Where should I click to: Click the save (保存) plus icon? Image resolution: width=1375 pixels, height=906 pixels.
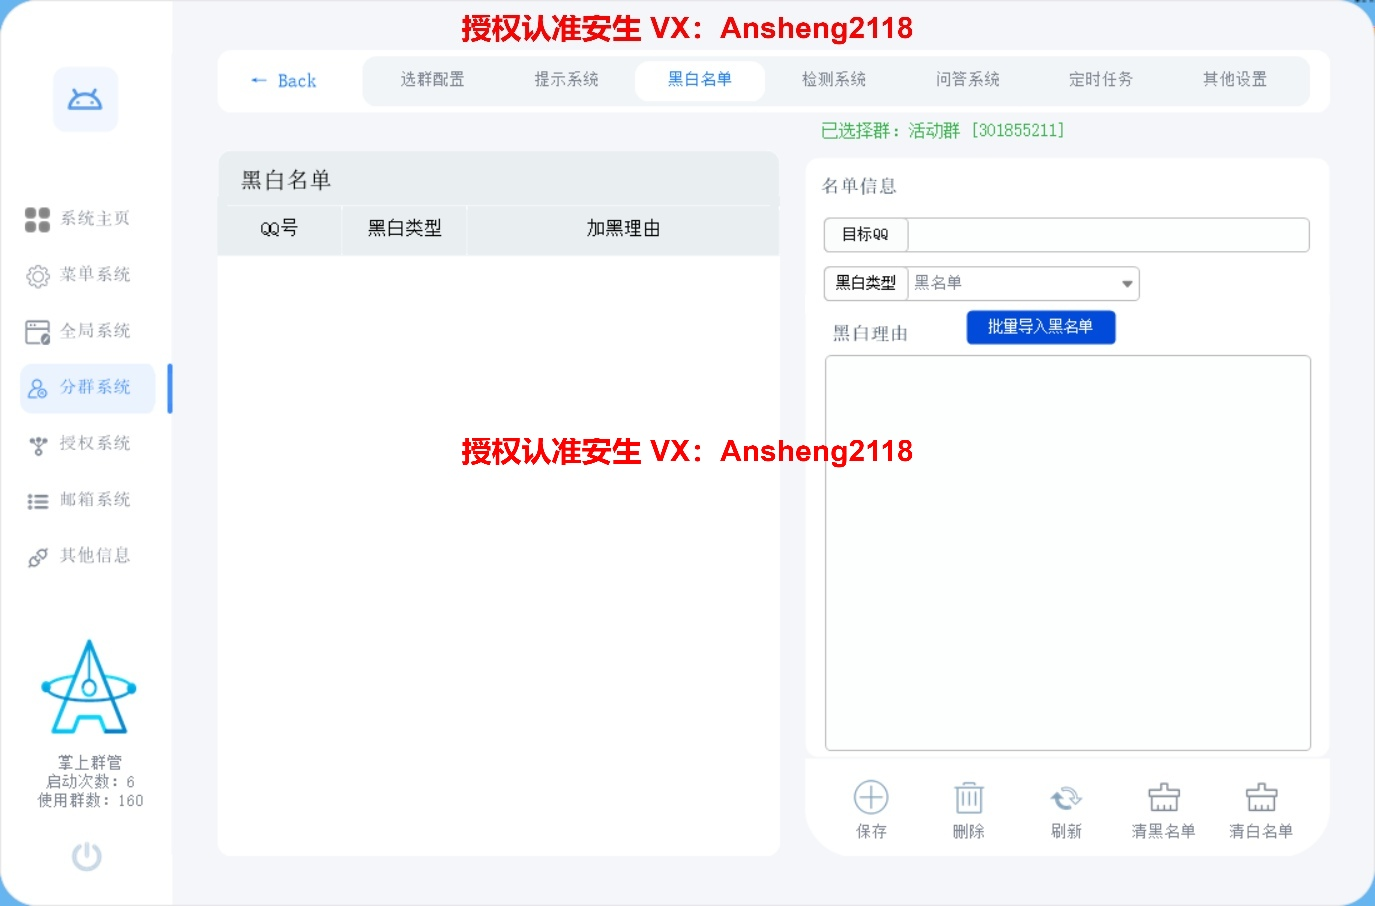point(870,798)
